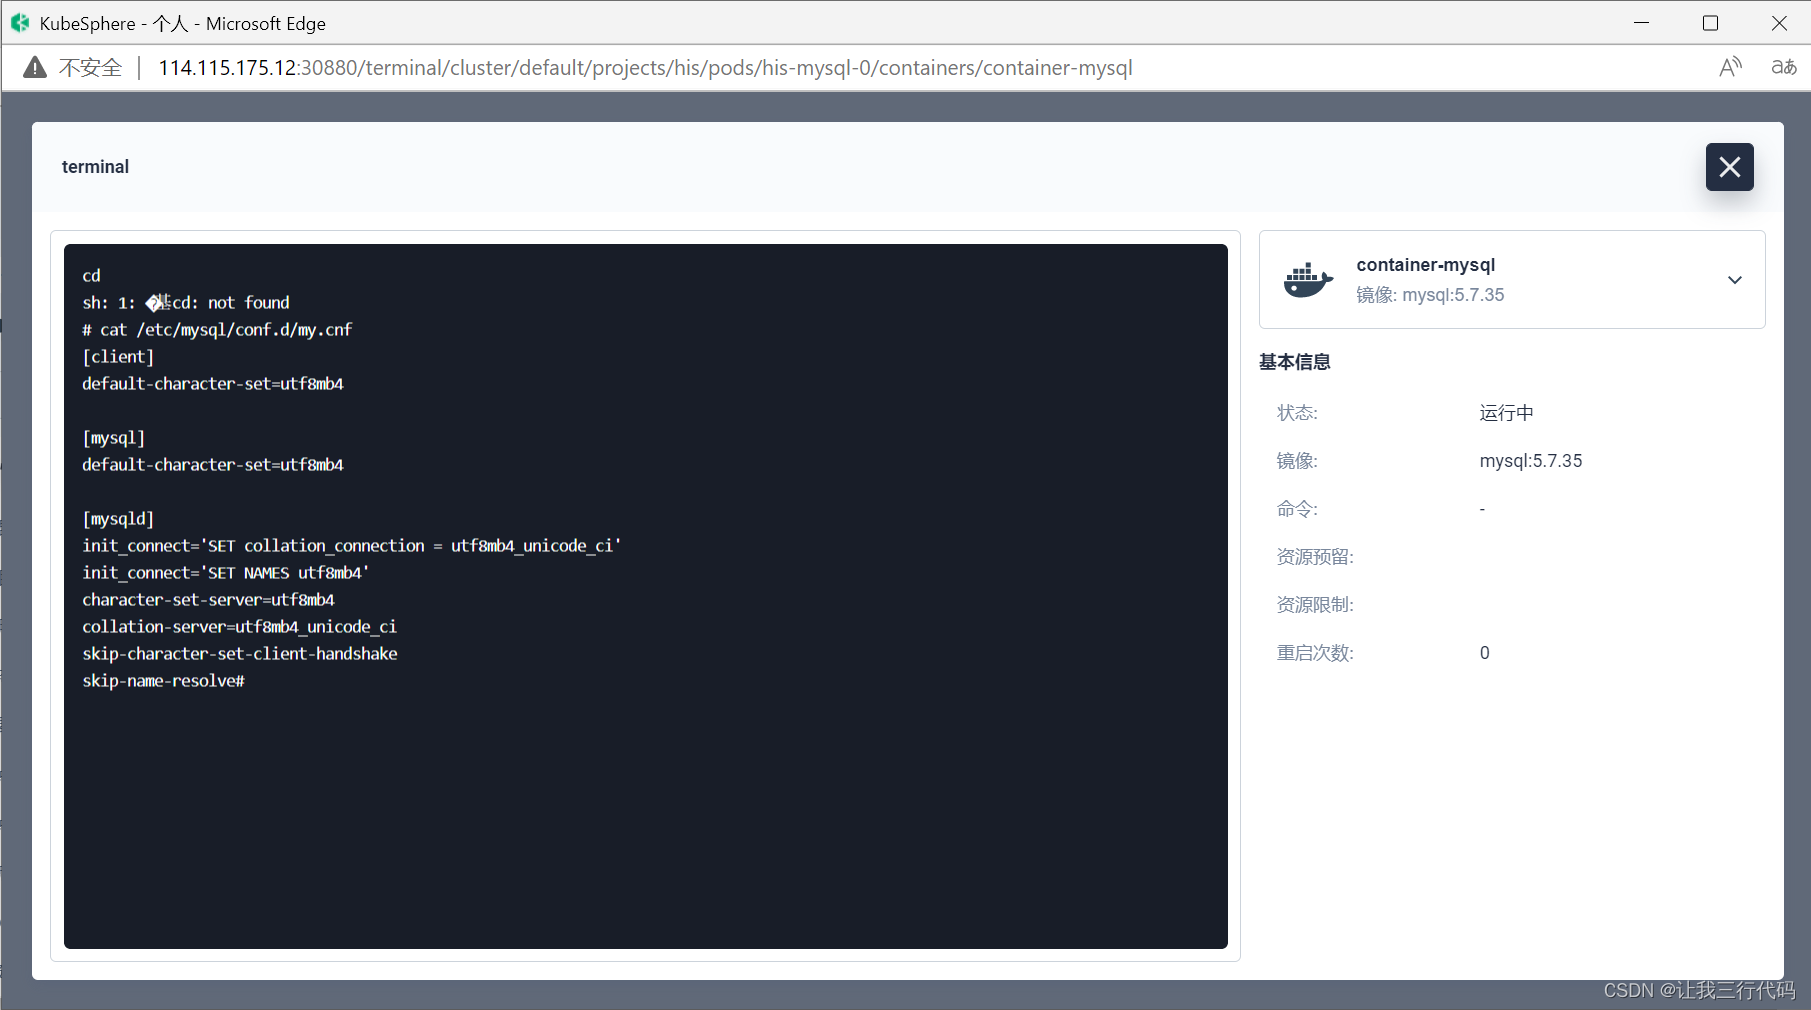Click the 运行中 status value
Image resolution: width=1811 pixels, height=1010 pixels.
point(1506,413)
